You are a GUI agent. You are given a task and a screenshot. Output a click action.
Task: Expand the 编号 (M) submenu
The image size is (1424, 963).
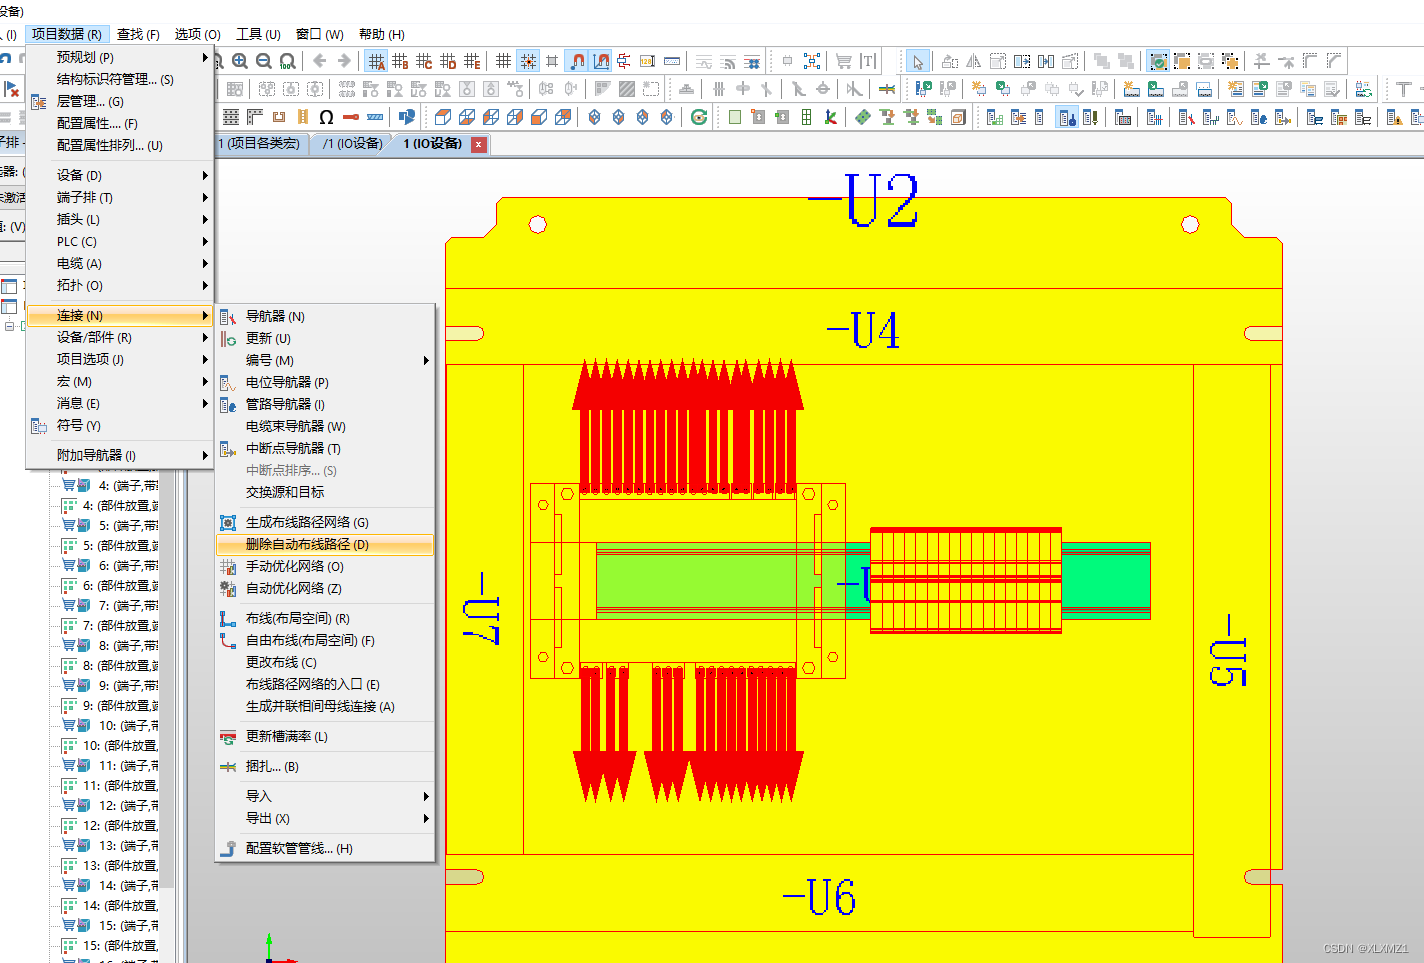click(325, 360)
